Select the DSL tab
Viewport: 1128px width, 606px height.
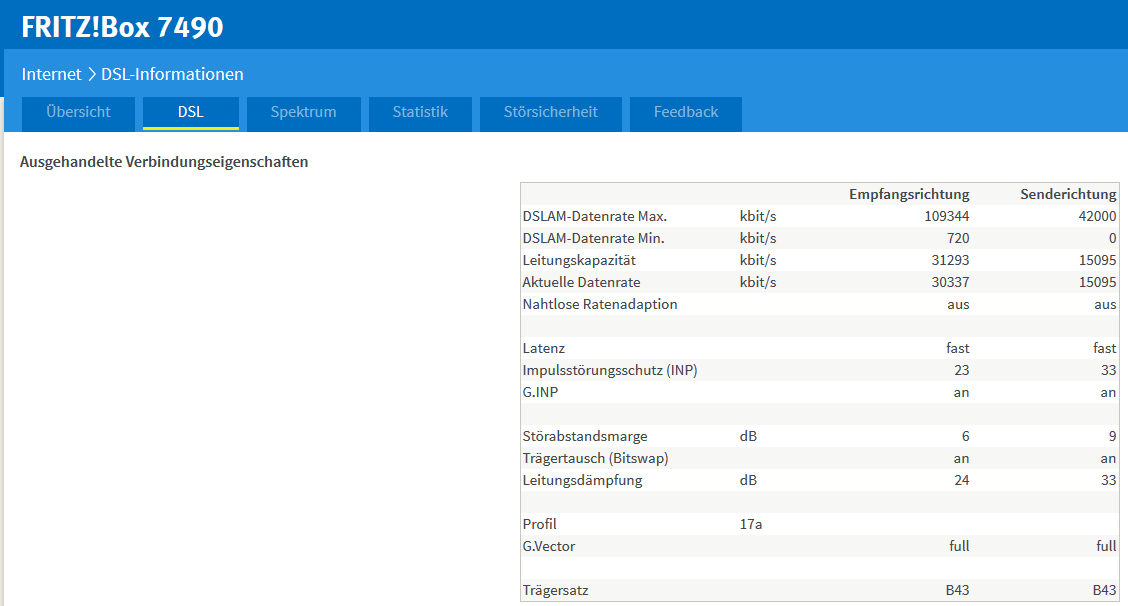pyautogui.click(x=190, y=112)
